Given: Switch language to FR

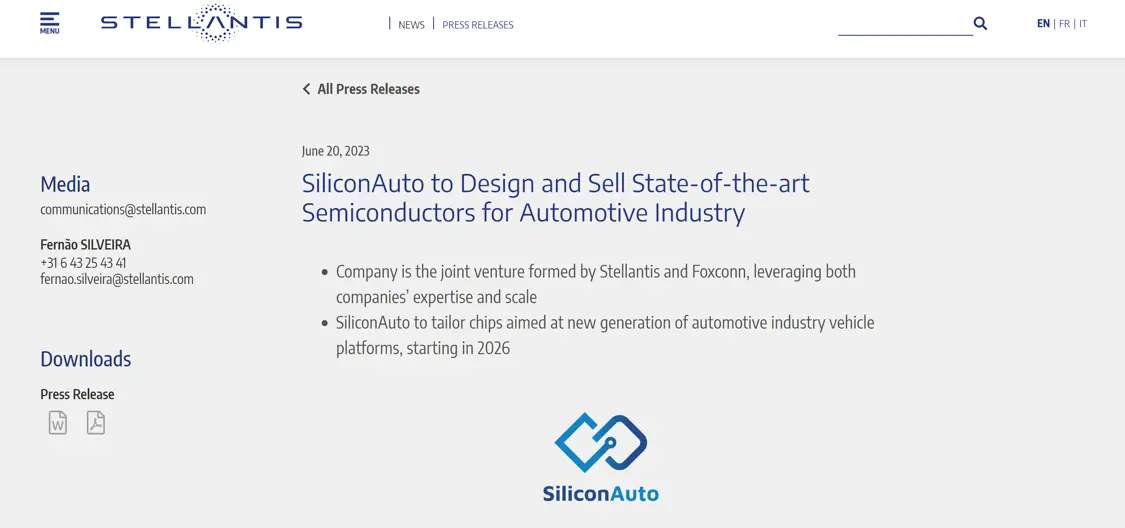Looking at the screenshot, I should (1064, 23).
